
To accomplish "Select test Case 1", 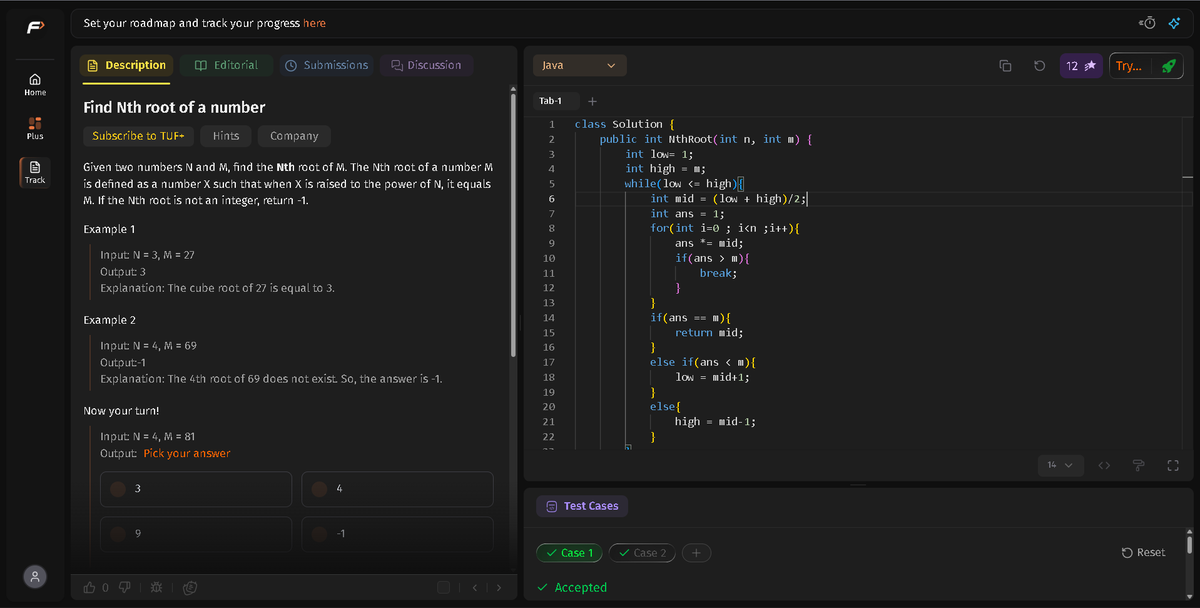I will tap(569, 552).
